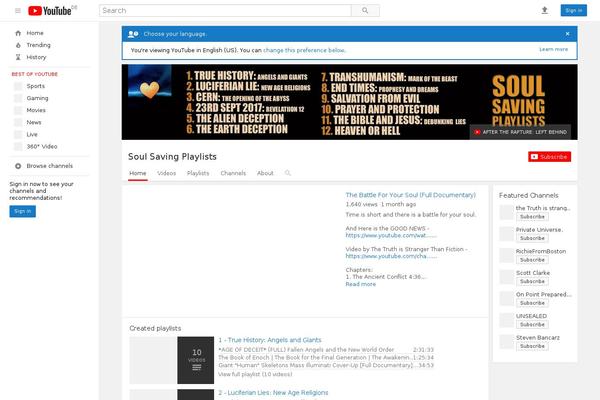The image size is (600, 400).
Task: Click the Browse channels plus icon
Action: point(18,166)
